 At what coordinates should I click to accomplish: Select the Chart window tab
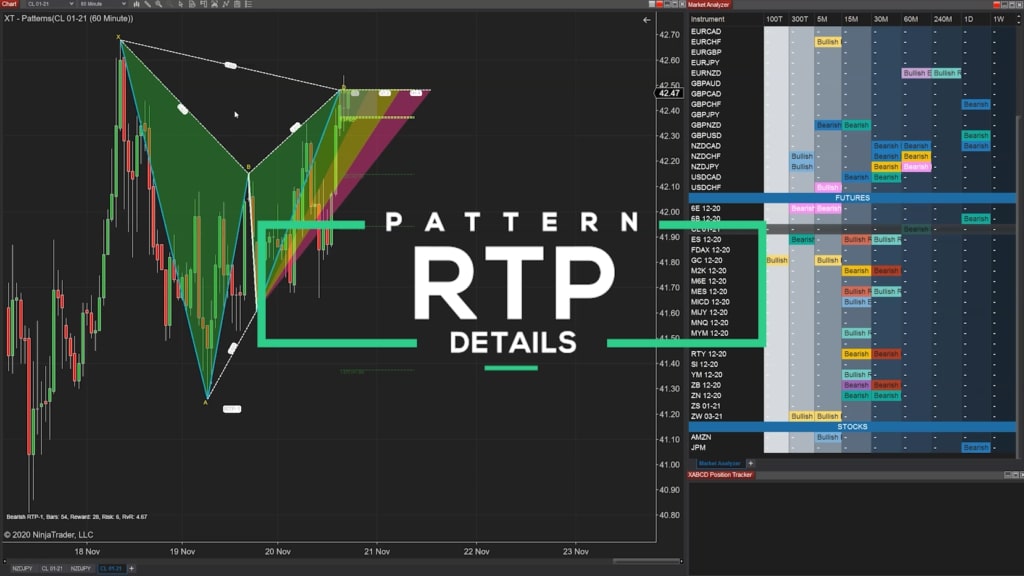[x=9, y=4]
